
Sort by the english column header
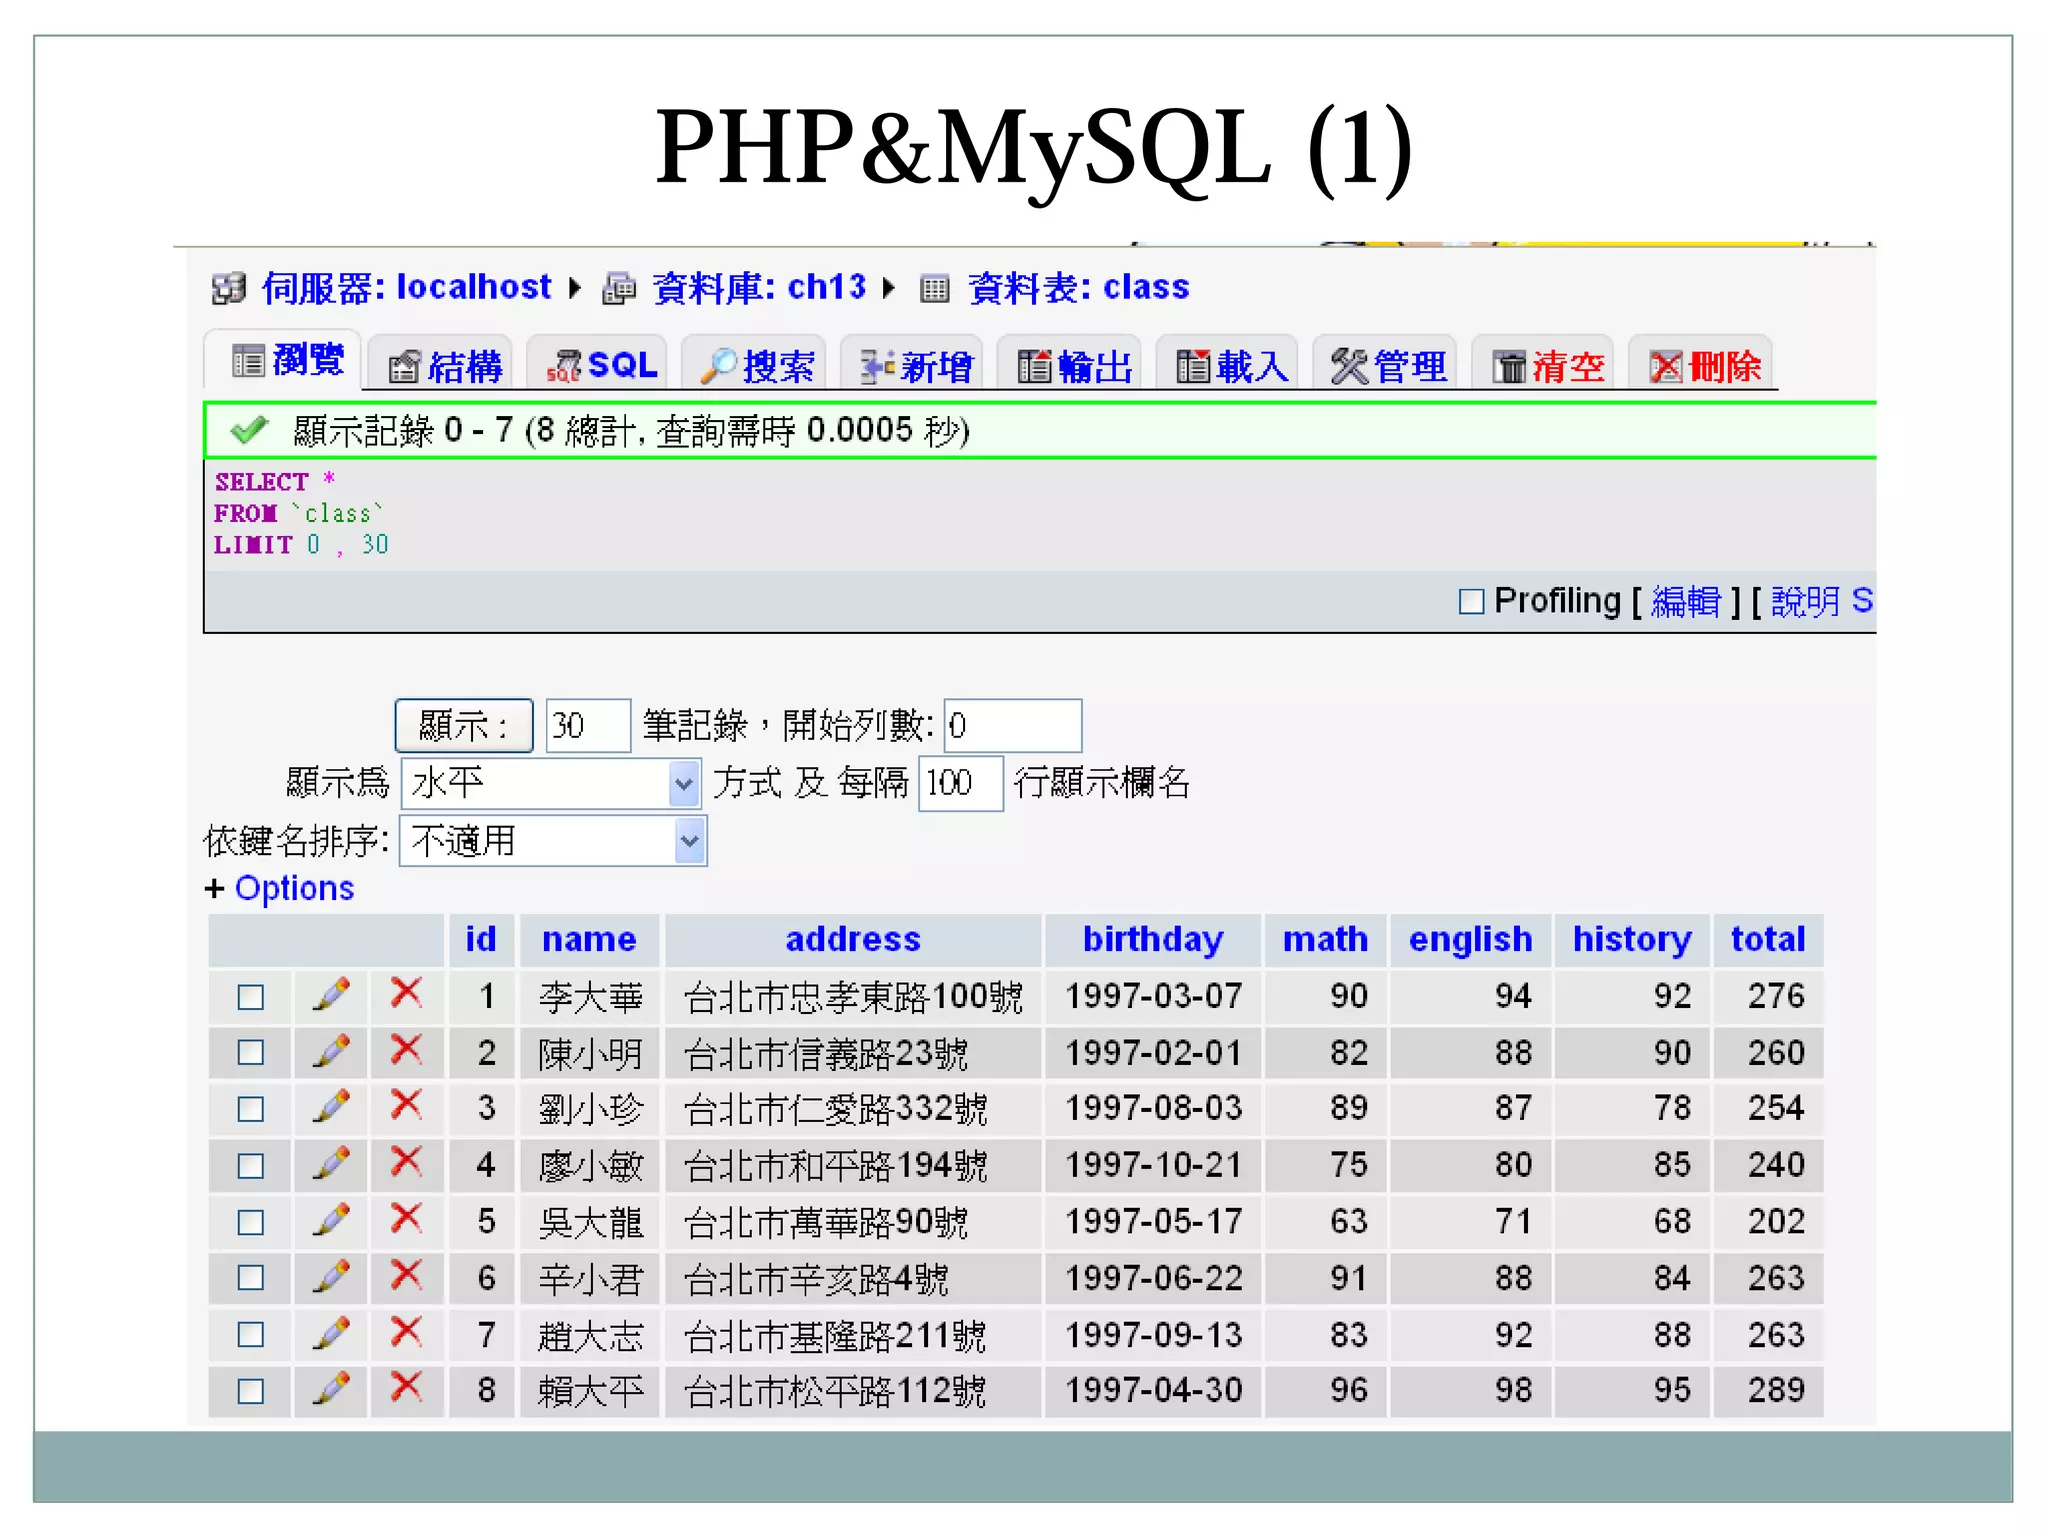click(1470, 939)
